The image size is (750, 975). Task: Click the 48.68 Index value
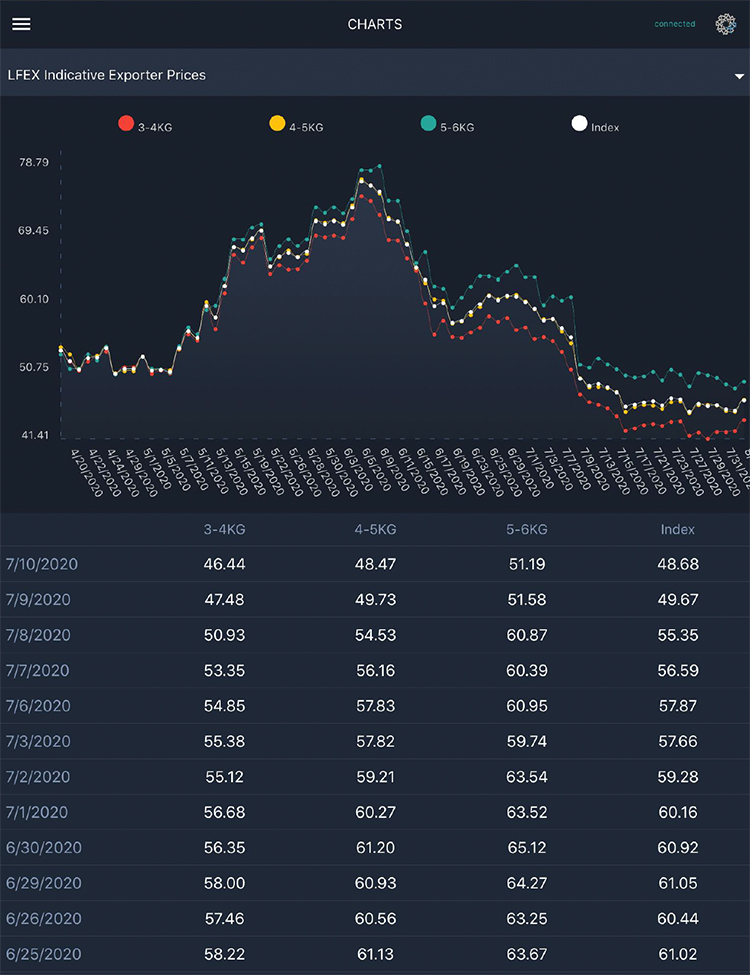(x=678, y=564)
